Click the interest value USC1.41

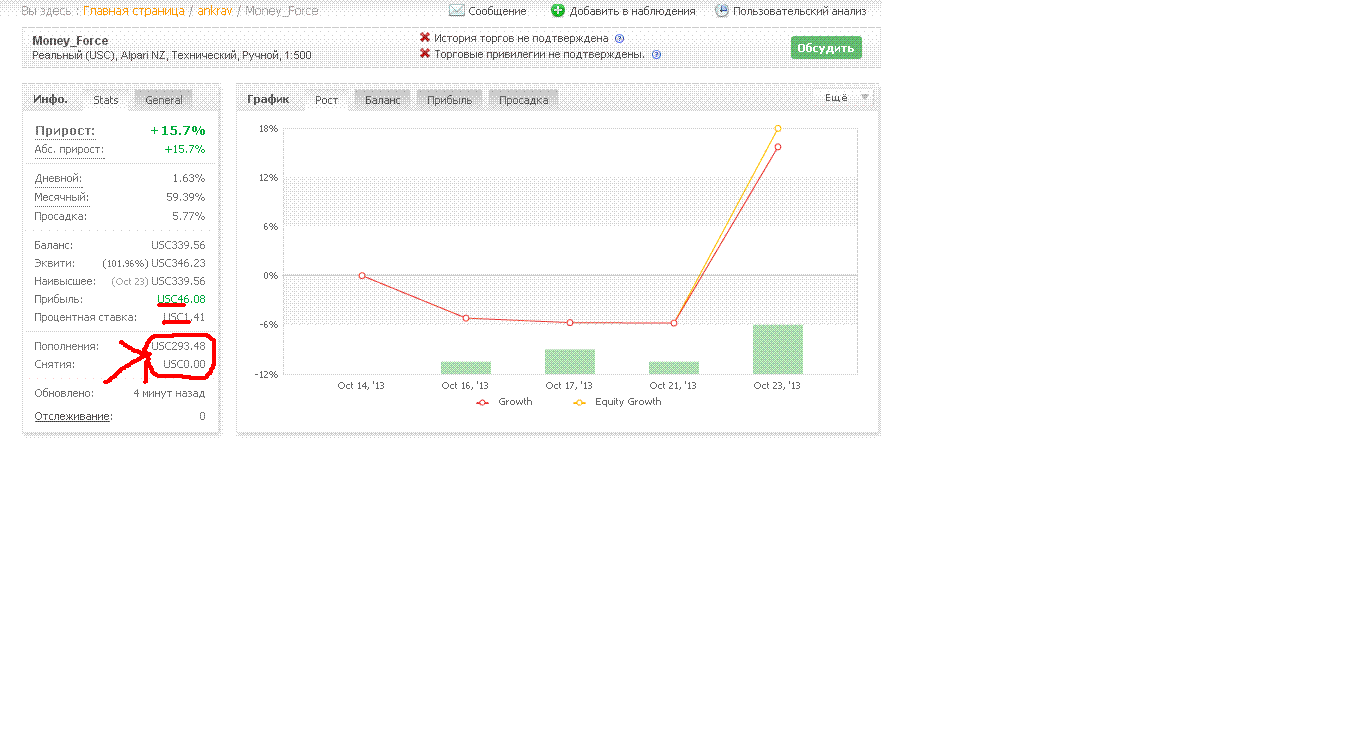point(184,317)
